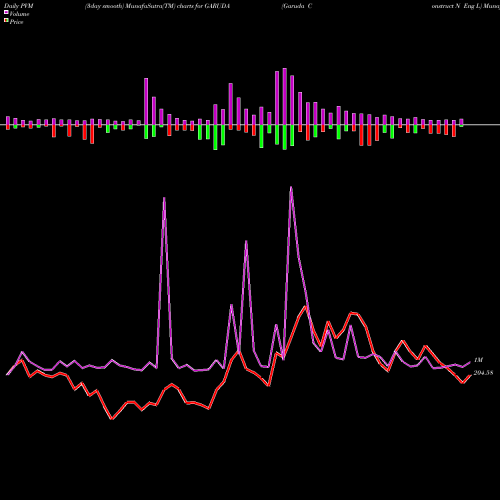Viewport: 500px width, 500px height.
Task: Click the 'Daily PVM' title text
Action: click(x=19, y=6)
